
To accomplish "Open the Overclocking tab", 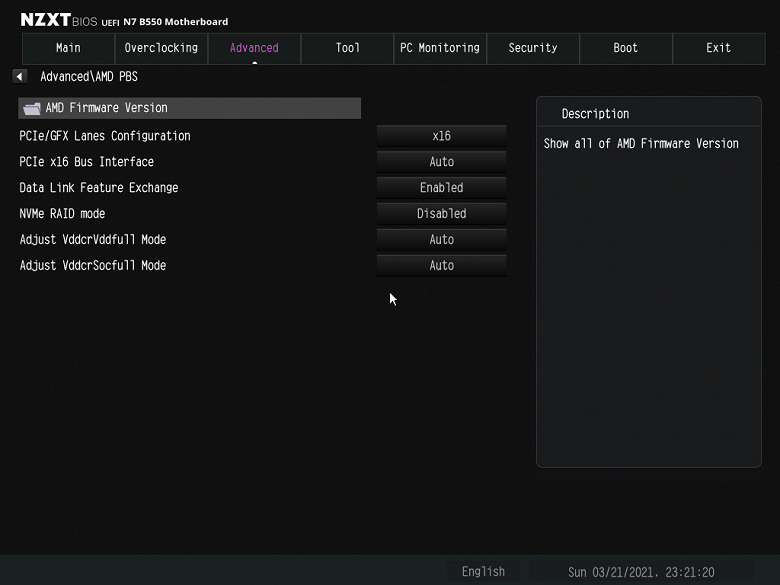I will [161, 48].
